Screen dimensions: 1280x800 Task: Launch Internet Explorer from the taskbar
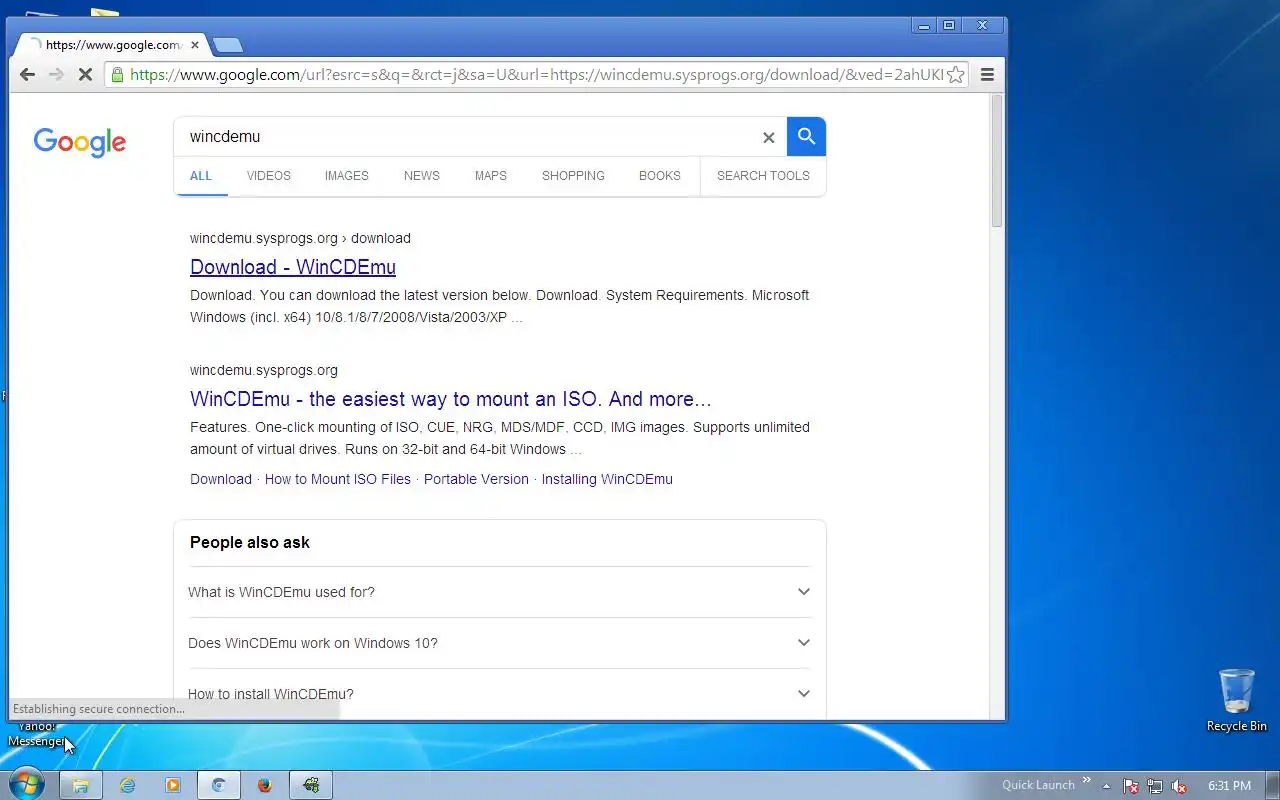click(127, 785)
